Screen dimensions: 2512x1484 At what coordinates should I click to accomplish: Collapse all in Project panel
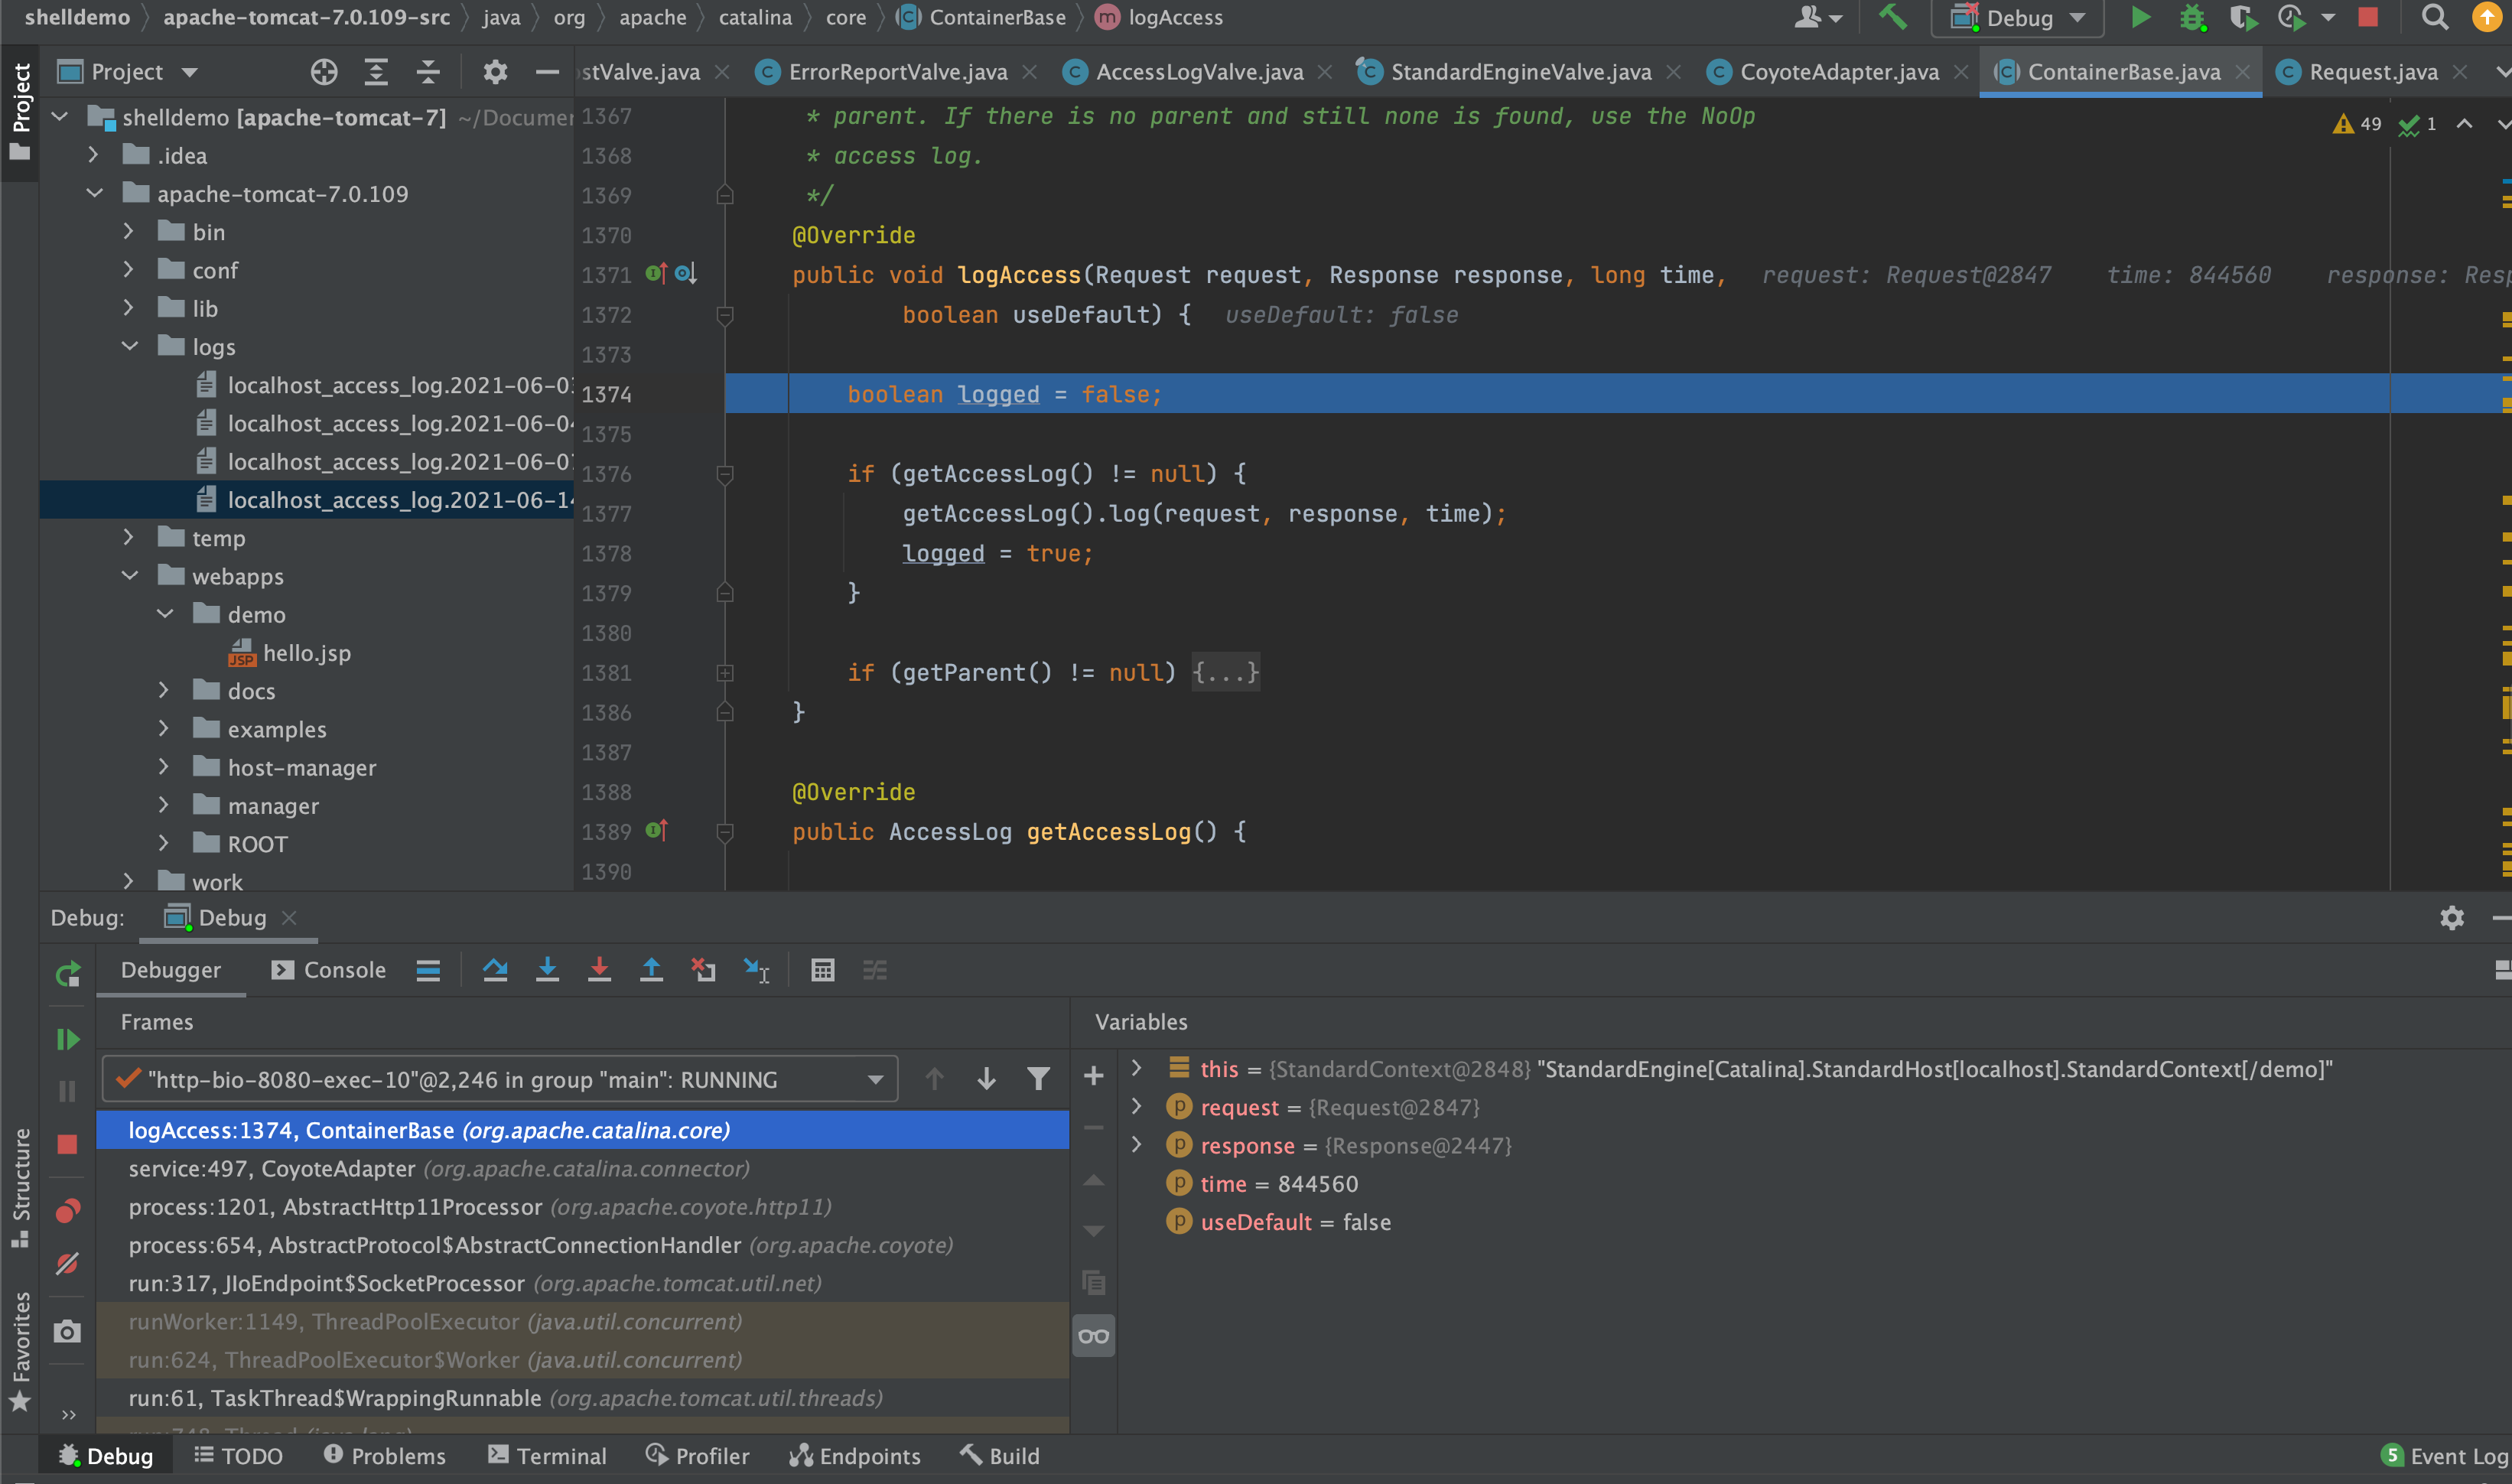click(x=428, y=71)
